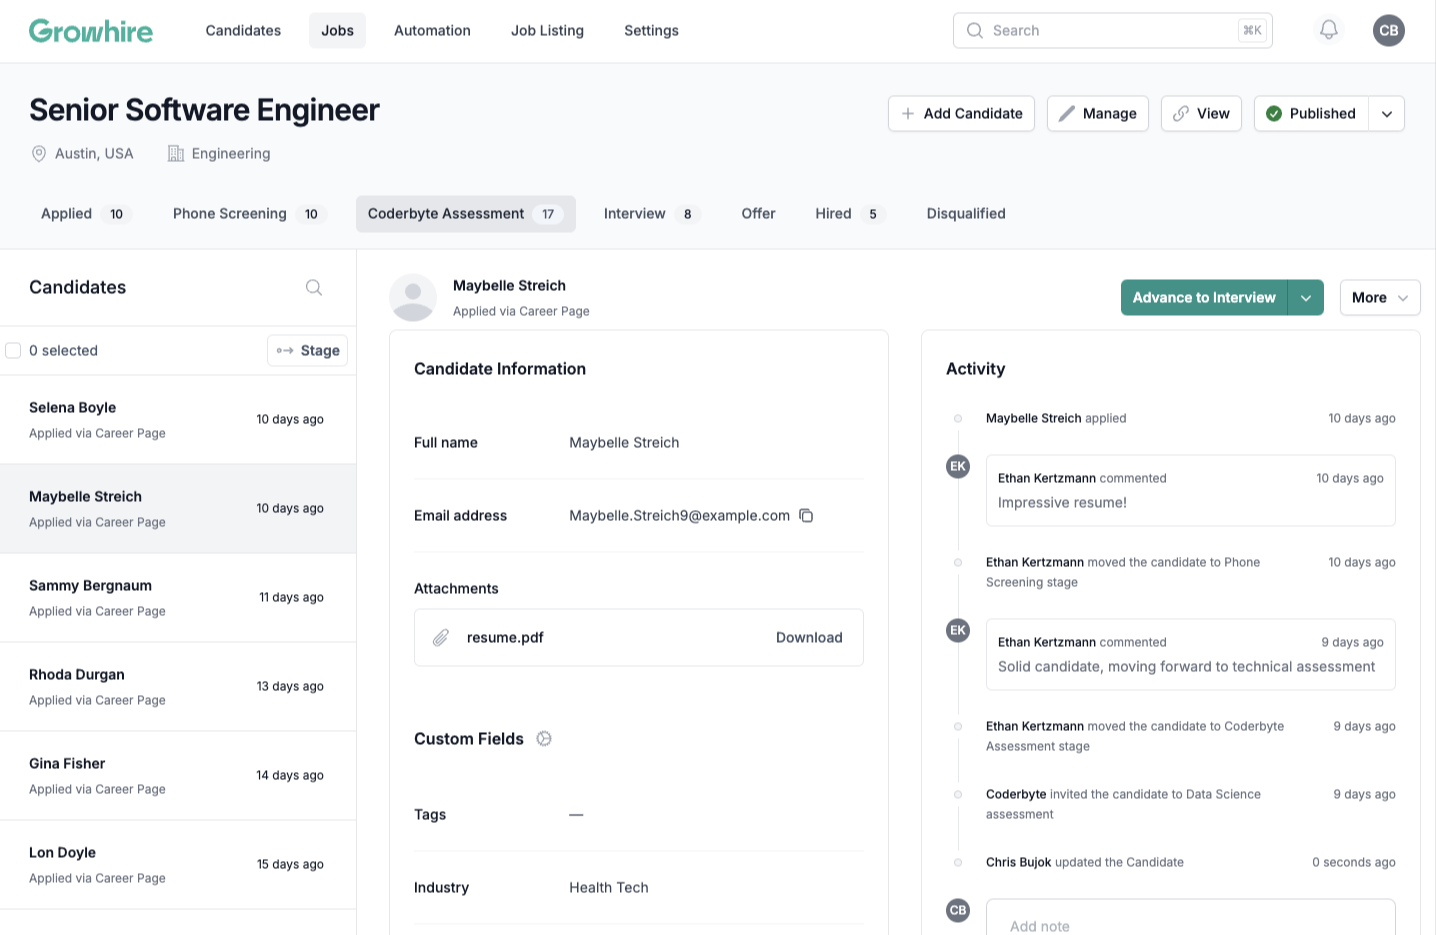Toggle the select all candidates checkbox
1436x935 pixels.
point(14,351)
